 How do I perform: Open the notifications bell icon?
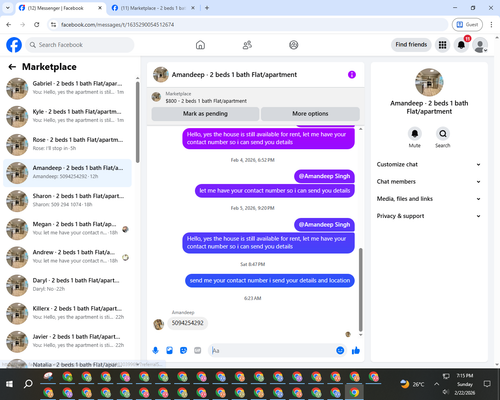(x=461, y=45)
